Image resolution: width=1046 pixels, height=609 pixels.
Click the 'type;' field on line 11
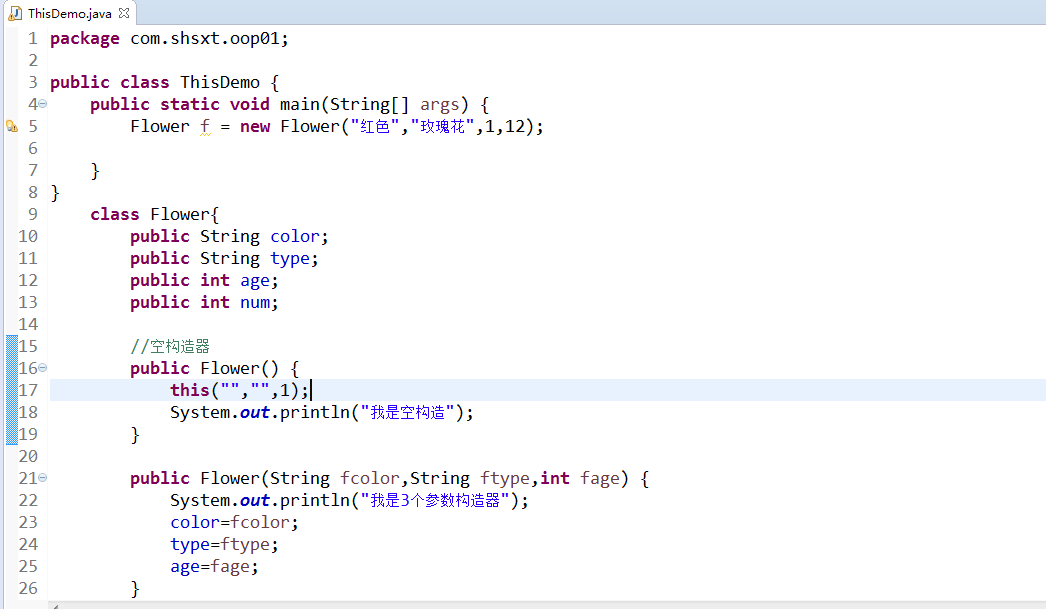[x=294, y=259]
